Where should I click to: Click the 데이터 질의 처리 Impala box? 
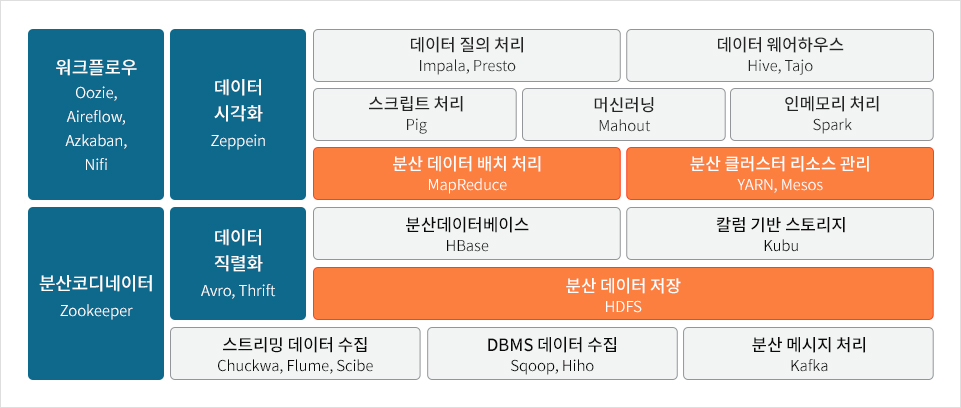click(466, 55)
